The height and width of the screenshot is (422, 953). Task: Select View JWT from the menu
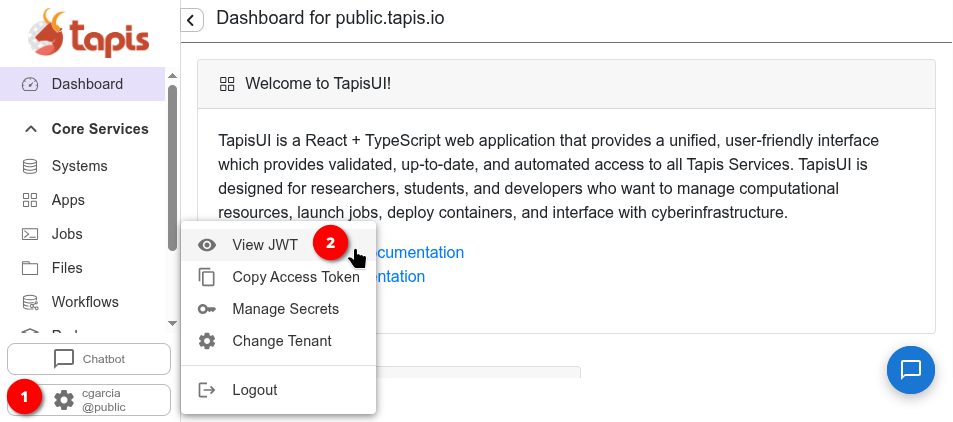[278, 245]
